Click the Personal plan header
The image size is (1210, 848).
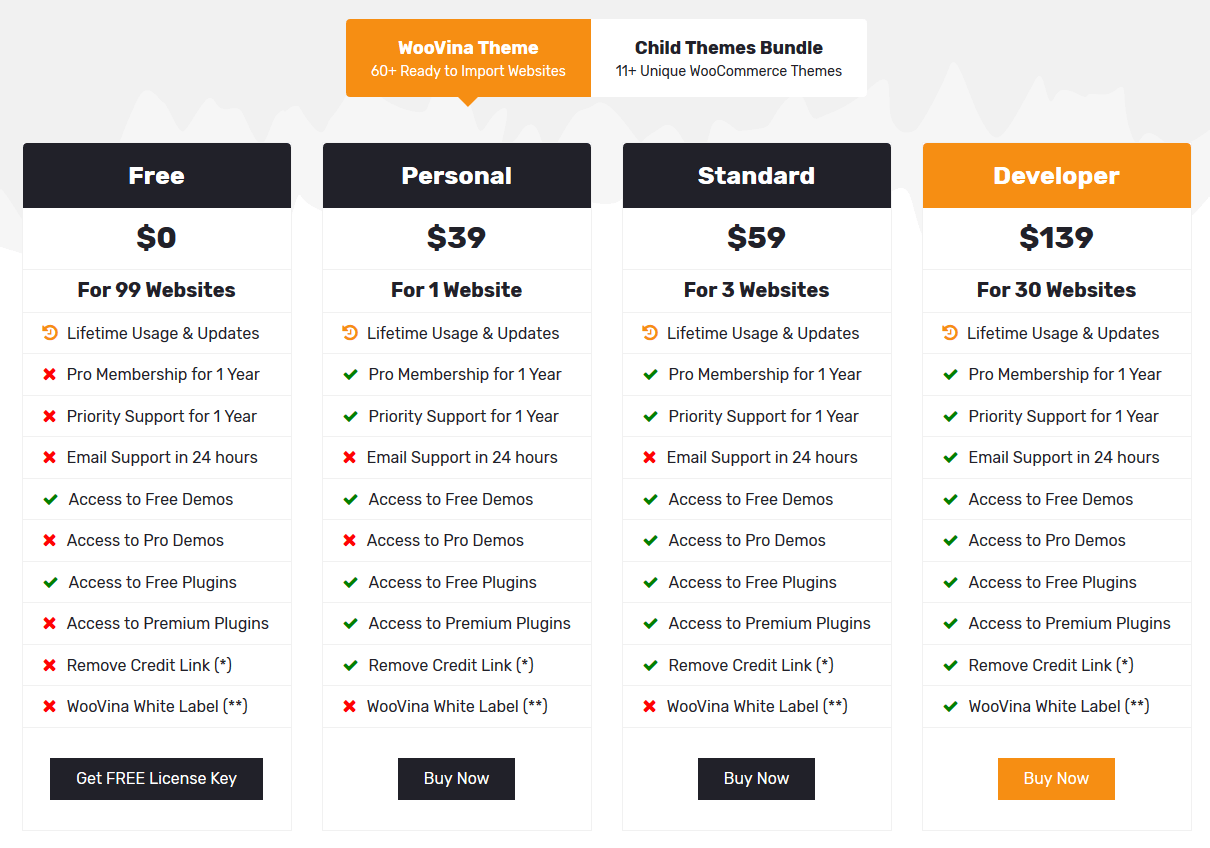[x=457, y=176]
